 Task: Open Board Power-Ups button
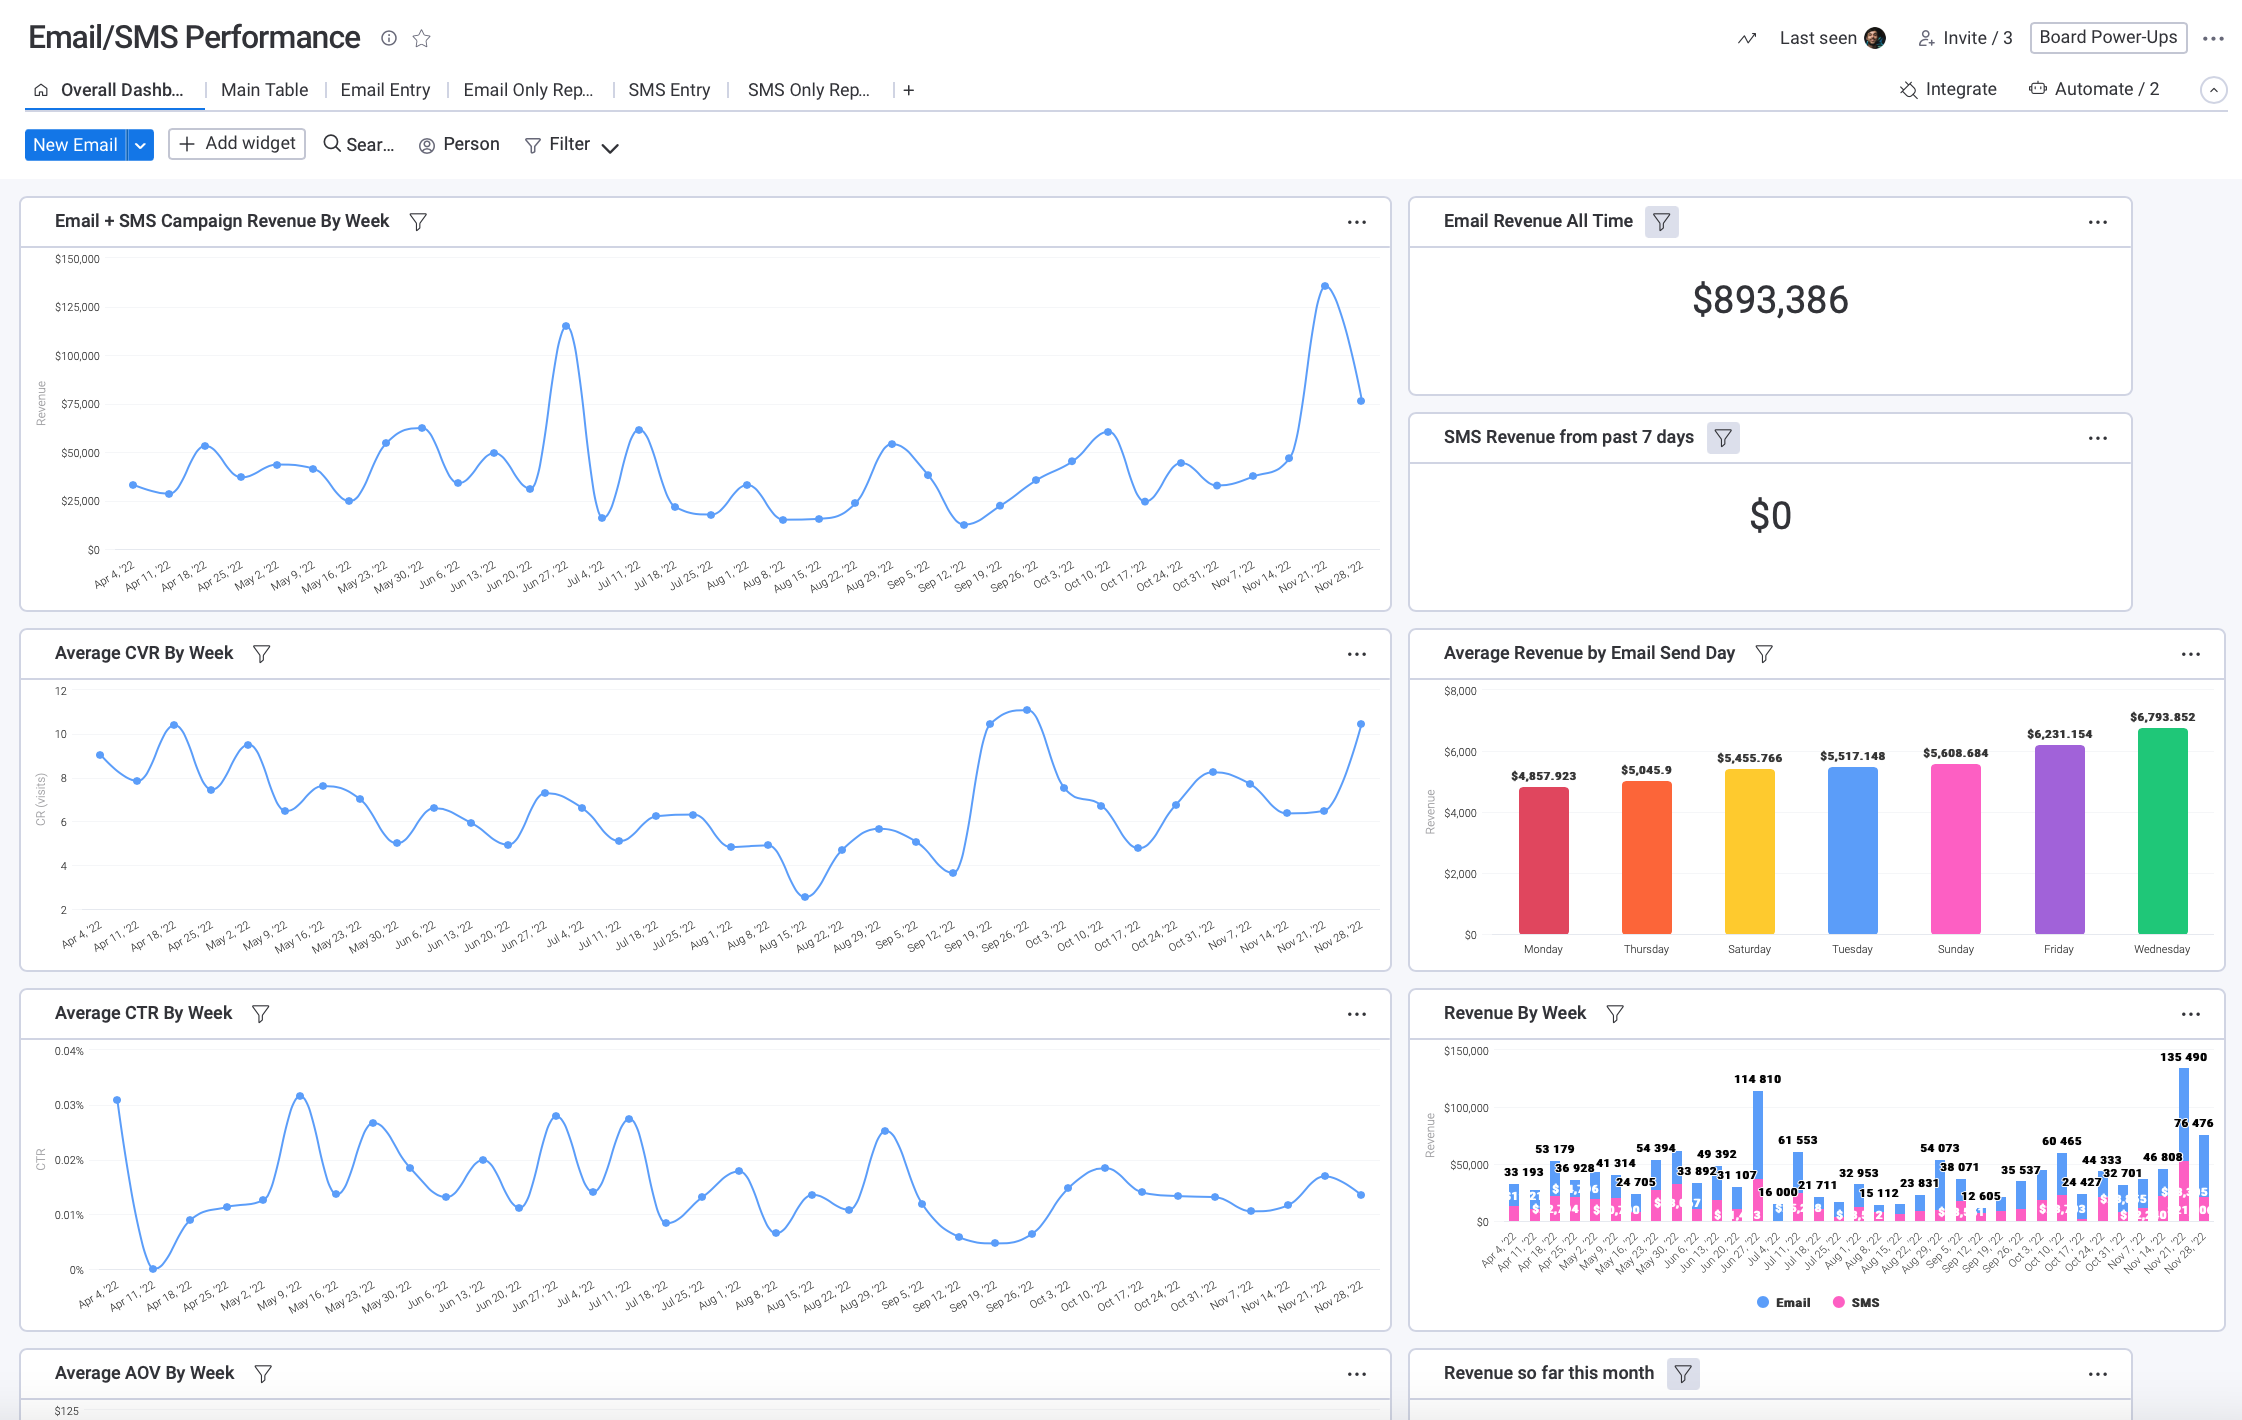pos(2107,38)
